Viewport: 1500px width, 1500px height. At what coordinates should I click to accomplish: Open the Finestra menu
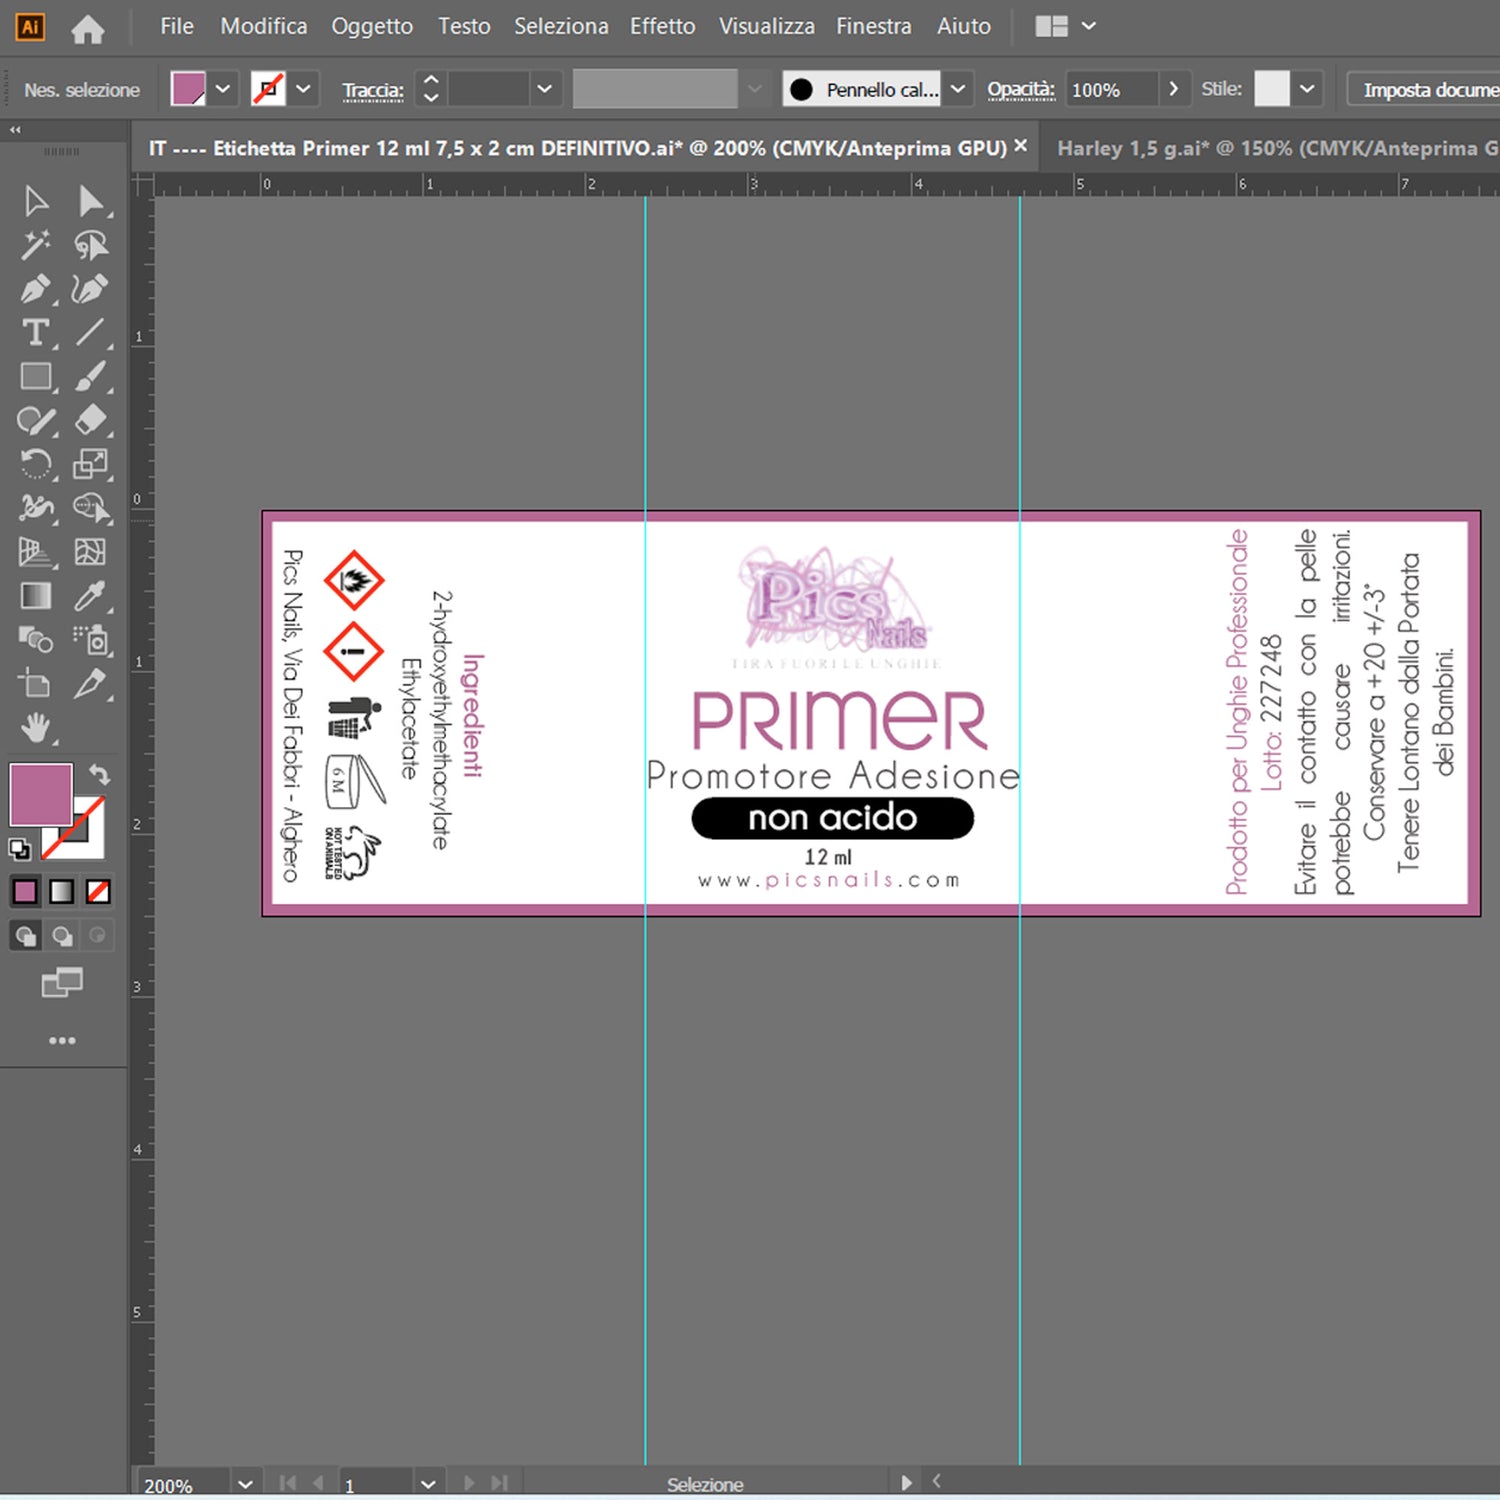tap(874, 26)
